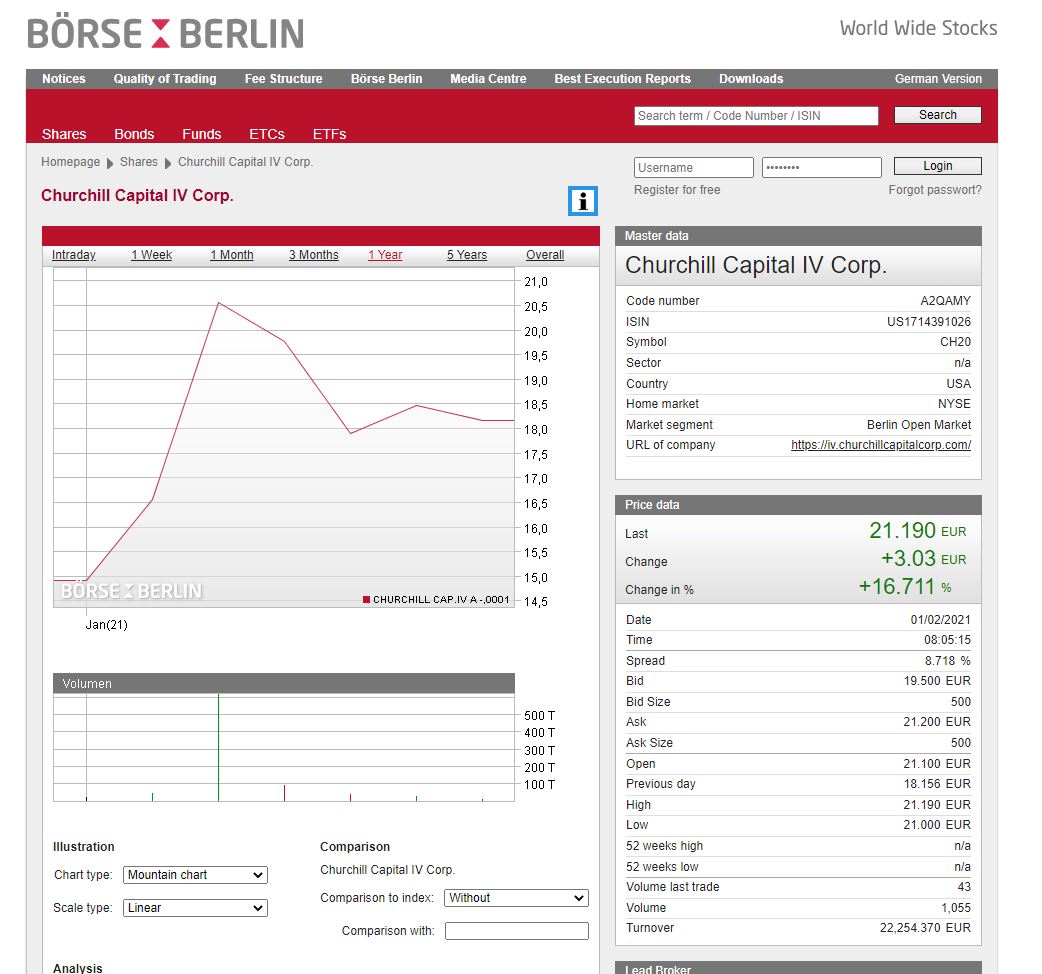Click Forgot password link
This screenshot has height=974, width=1042.
[935, 190]
